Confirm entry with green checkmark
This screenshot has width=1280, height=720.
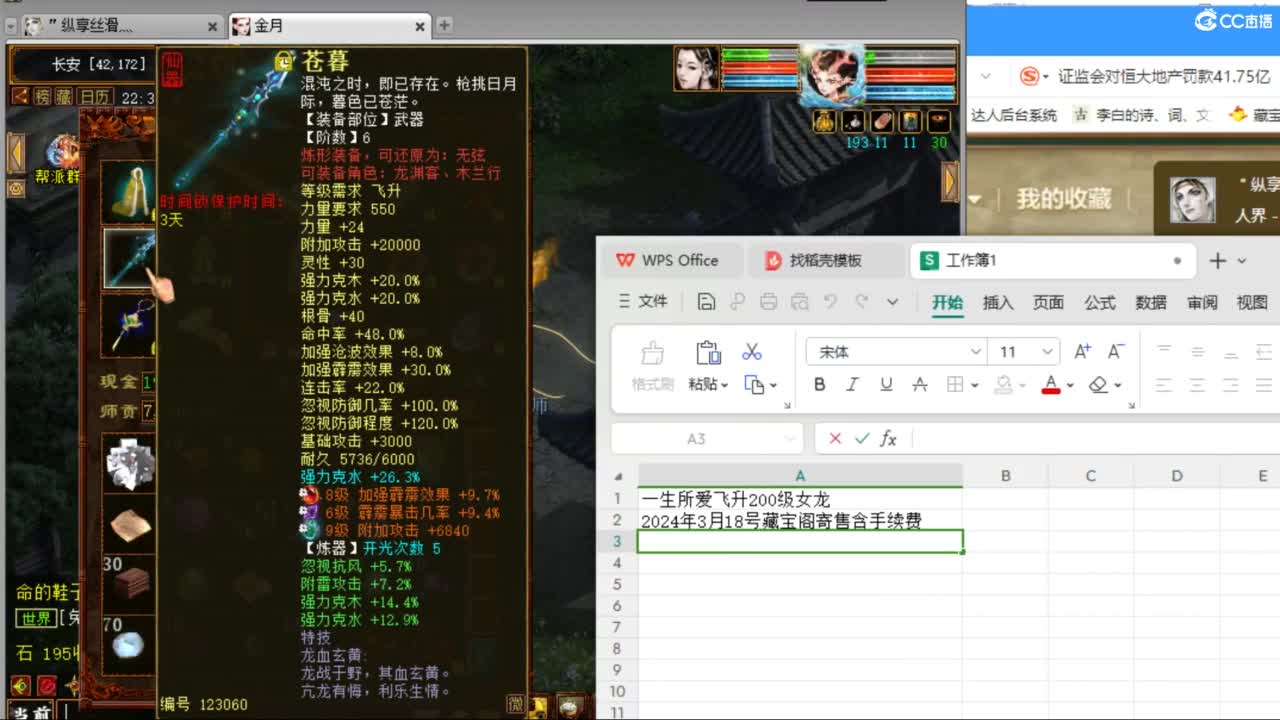pos(862,439)
